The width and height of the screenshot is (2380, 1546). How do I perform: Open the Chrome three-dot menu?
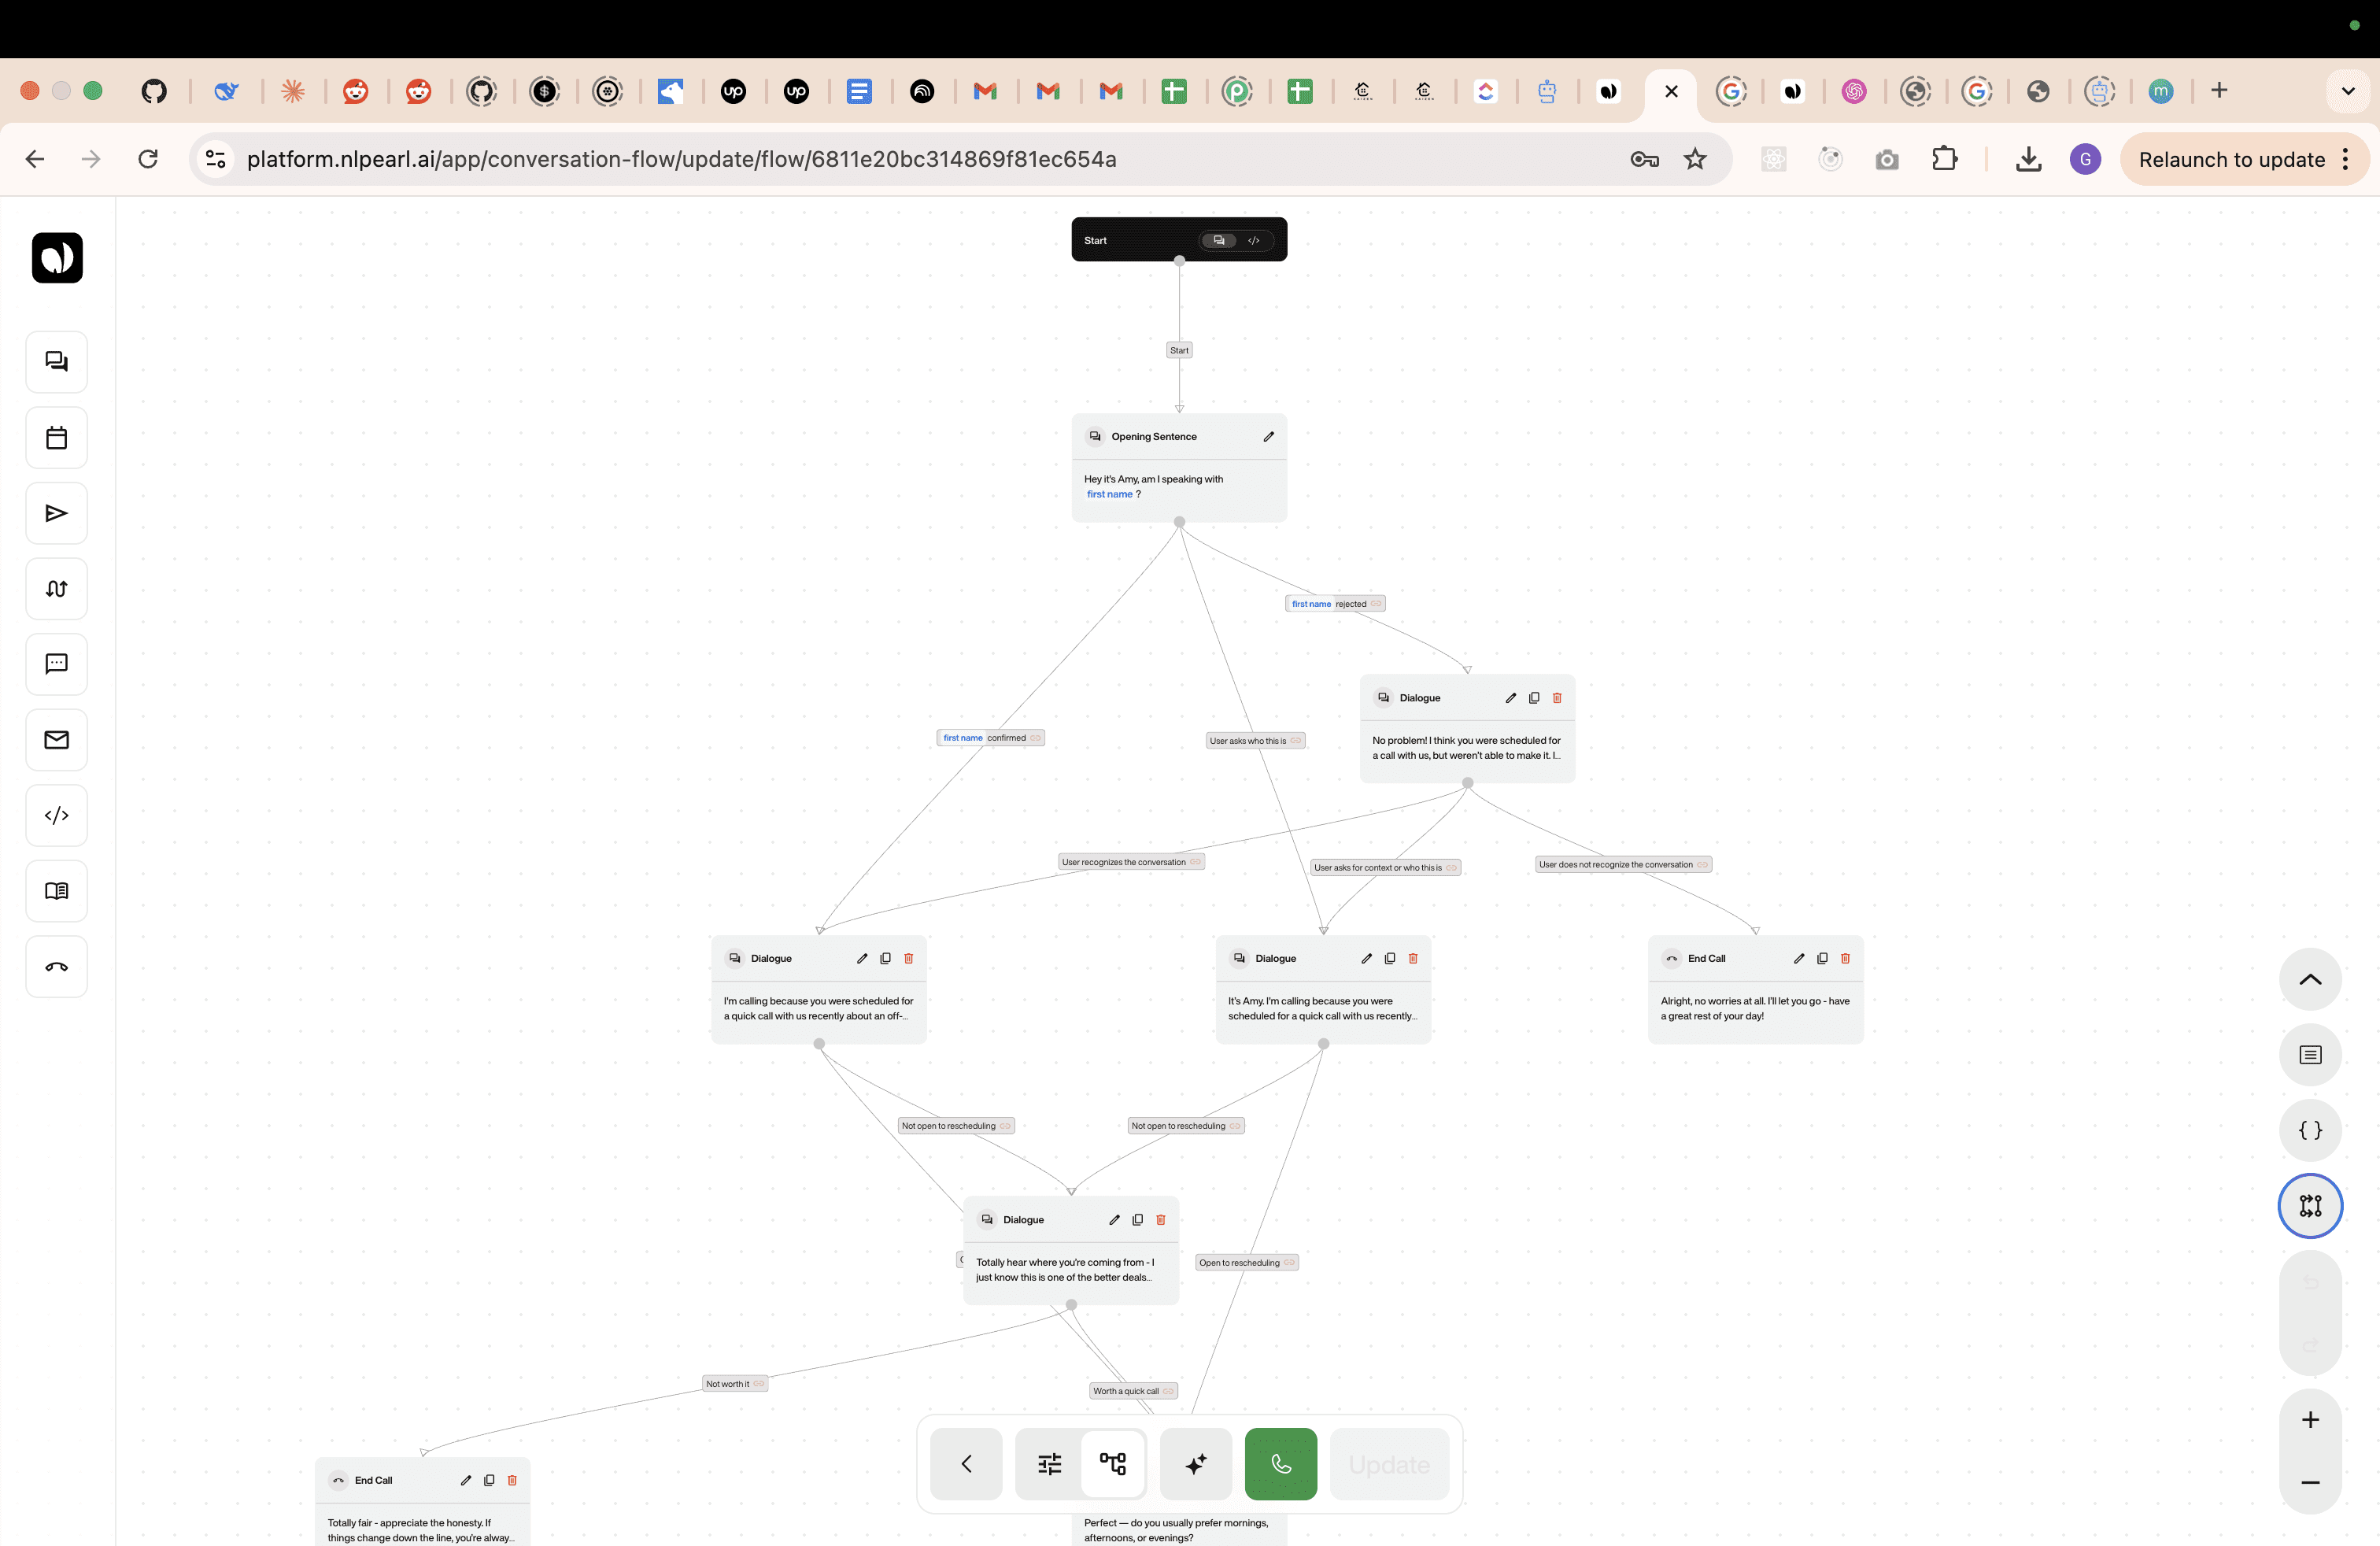click(x=2346, y=160)
